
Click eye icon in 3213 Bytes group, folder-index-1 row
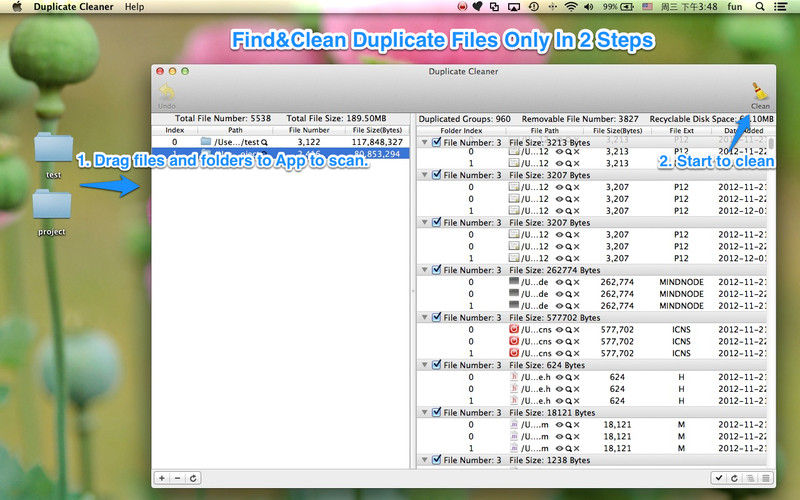point(559,163)
